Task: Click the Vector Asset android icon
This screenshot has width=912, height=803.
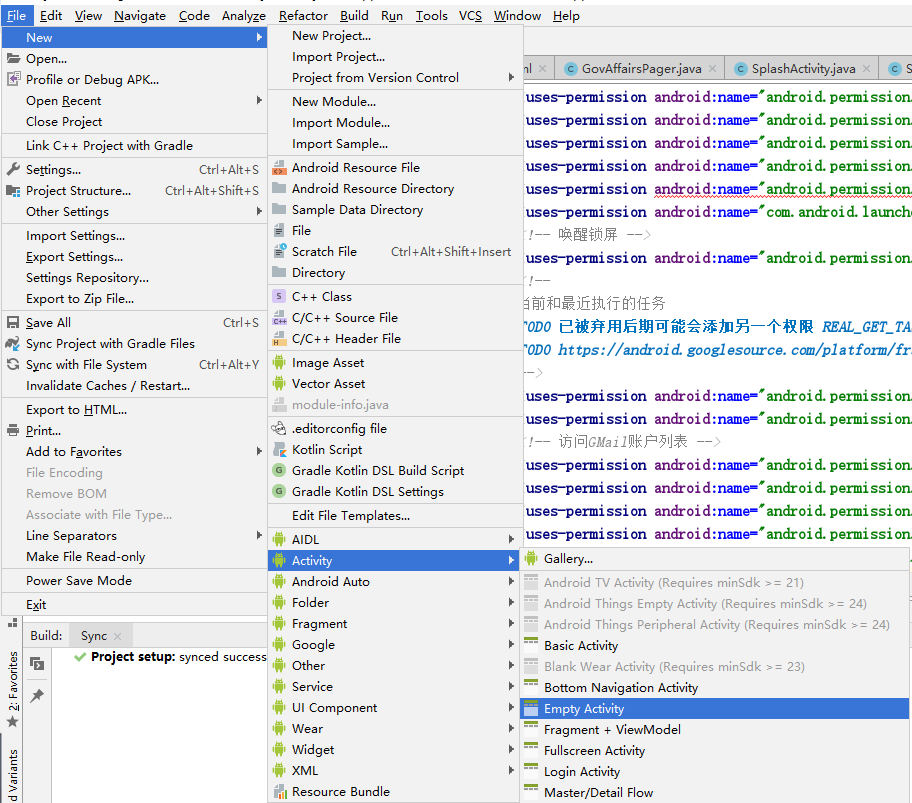Action: pyautogui.click(x=279, y=383)
